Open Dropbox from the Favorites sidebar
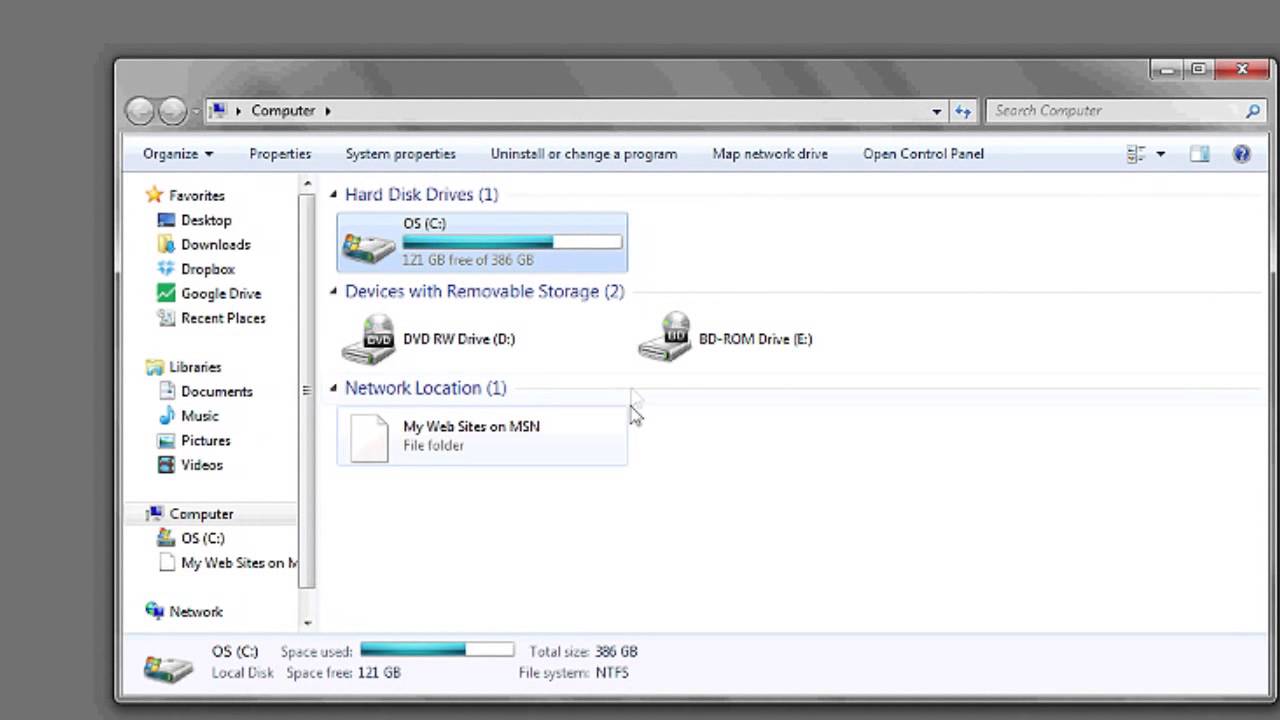Image resolution: width=1280 pixels, height=720 pixels. click(x=208, y=269)
